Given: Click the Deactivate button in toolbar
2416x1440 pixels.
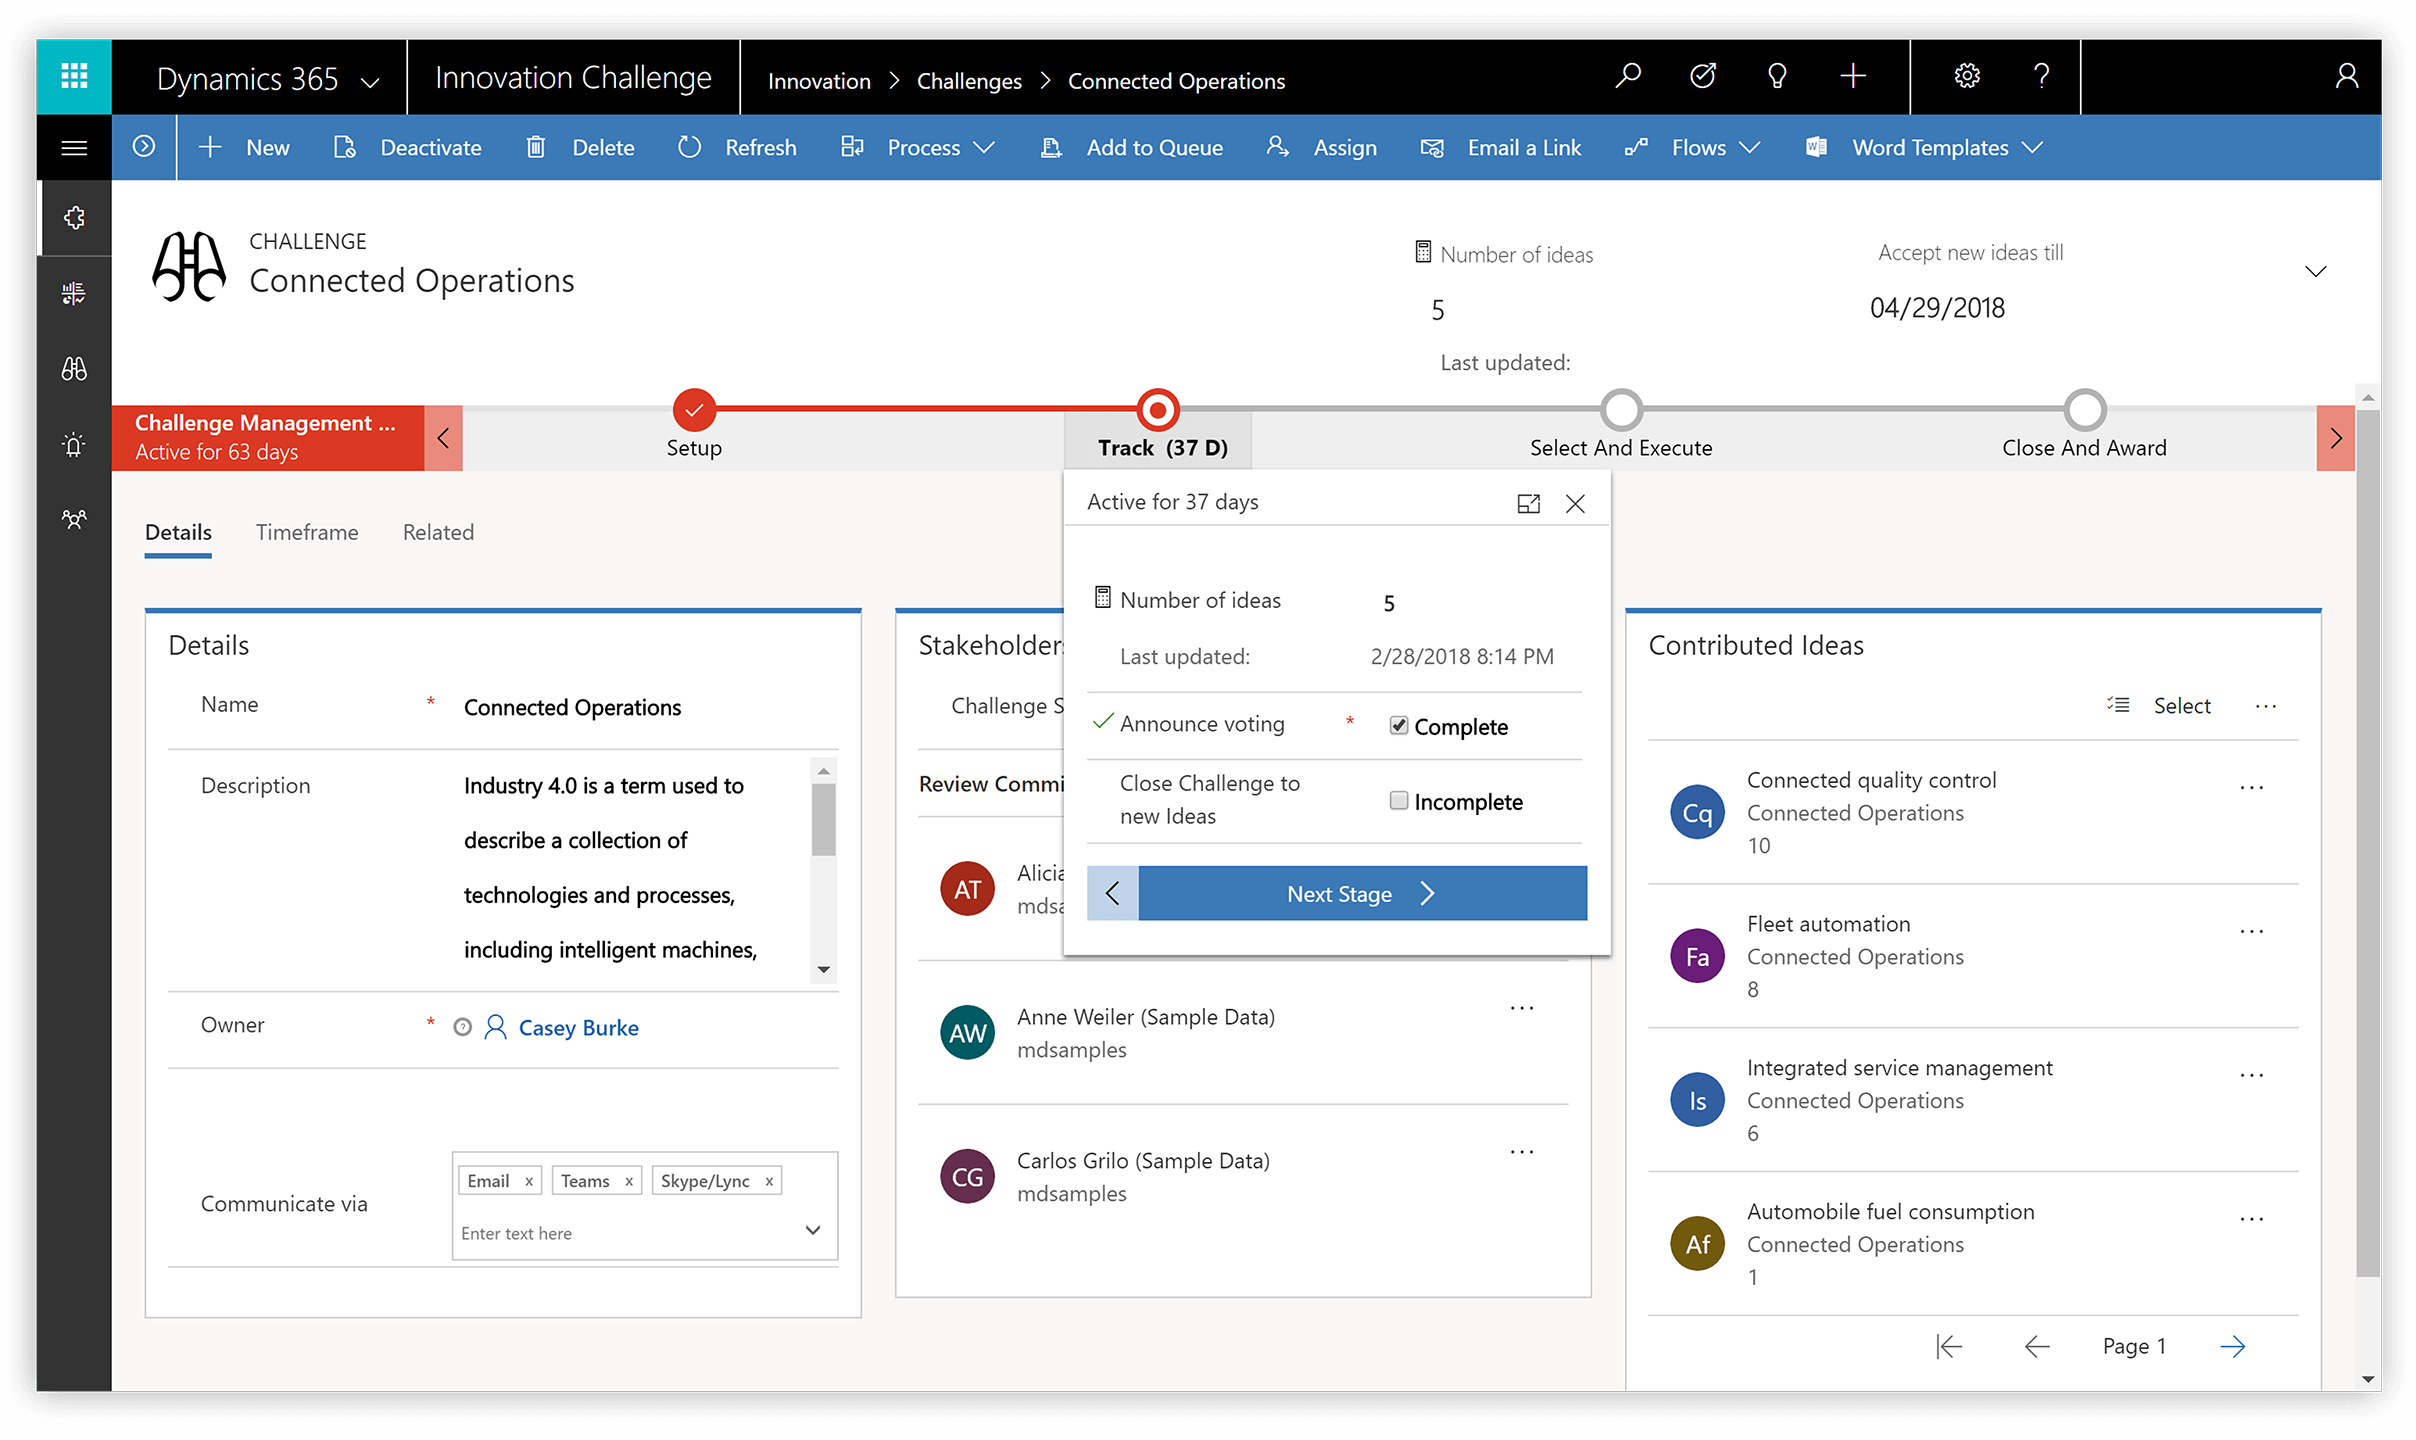Looking at the screenshot, I should pyautogui.click(x=410, y=146).
